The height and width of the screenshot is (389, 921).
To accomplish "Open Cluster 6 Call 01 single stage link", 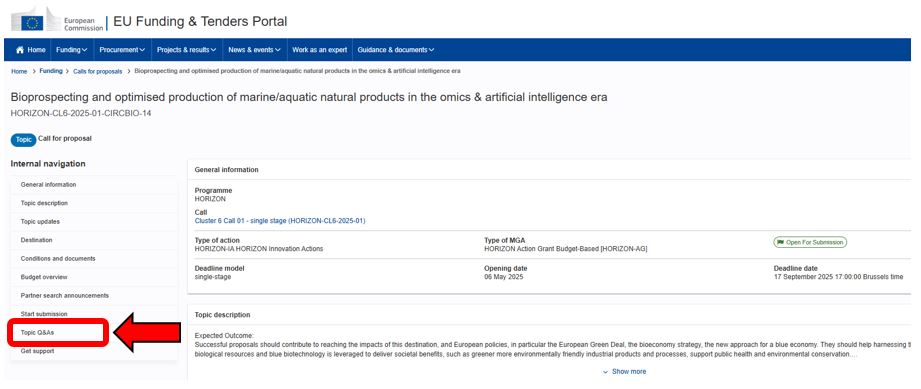I will 280,221.
